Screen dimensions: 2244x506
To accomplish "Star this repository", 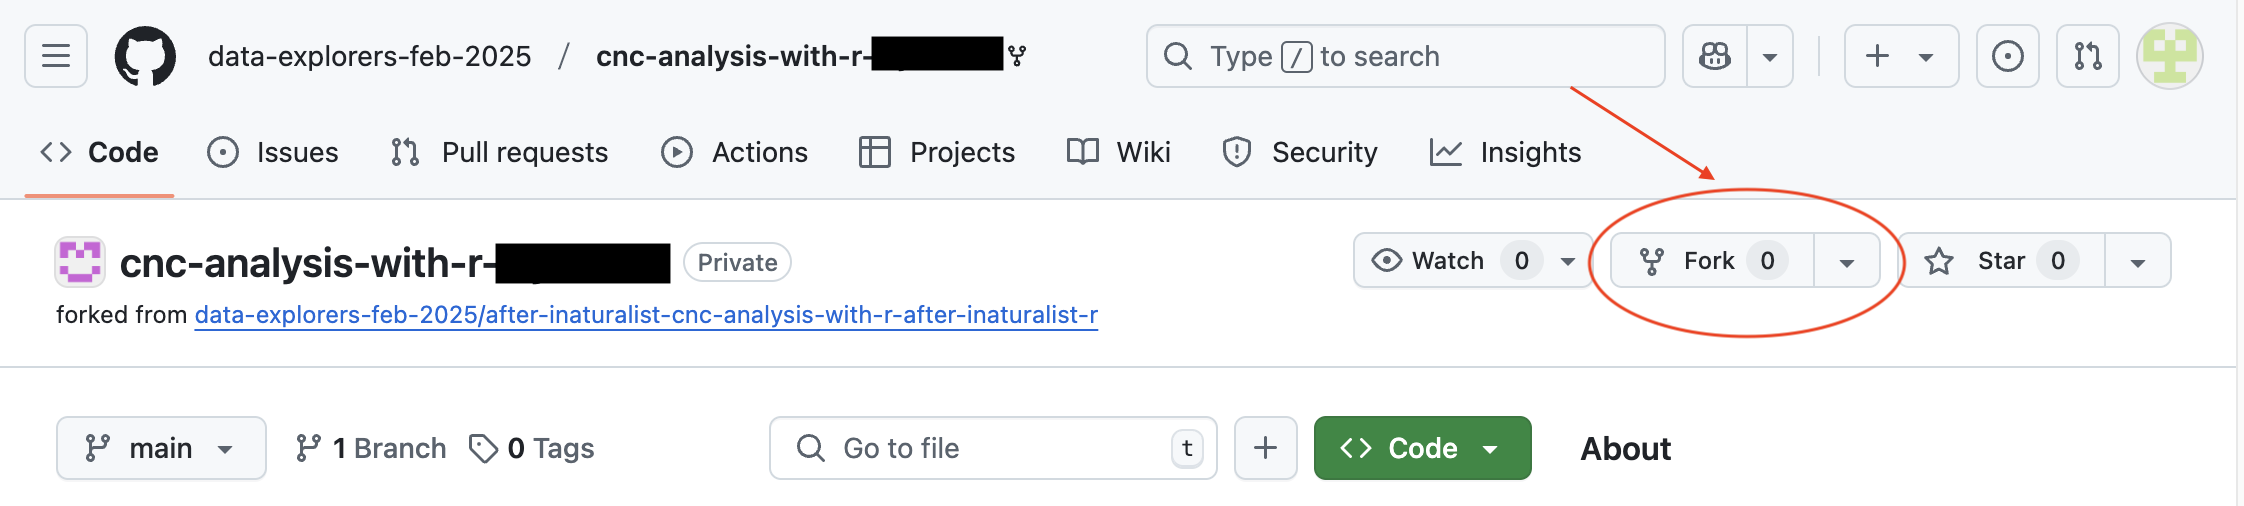I will point(2002,261).
